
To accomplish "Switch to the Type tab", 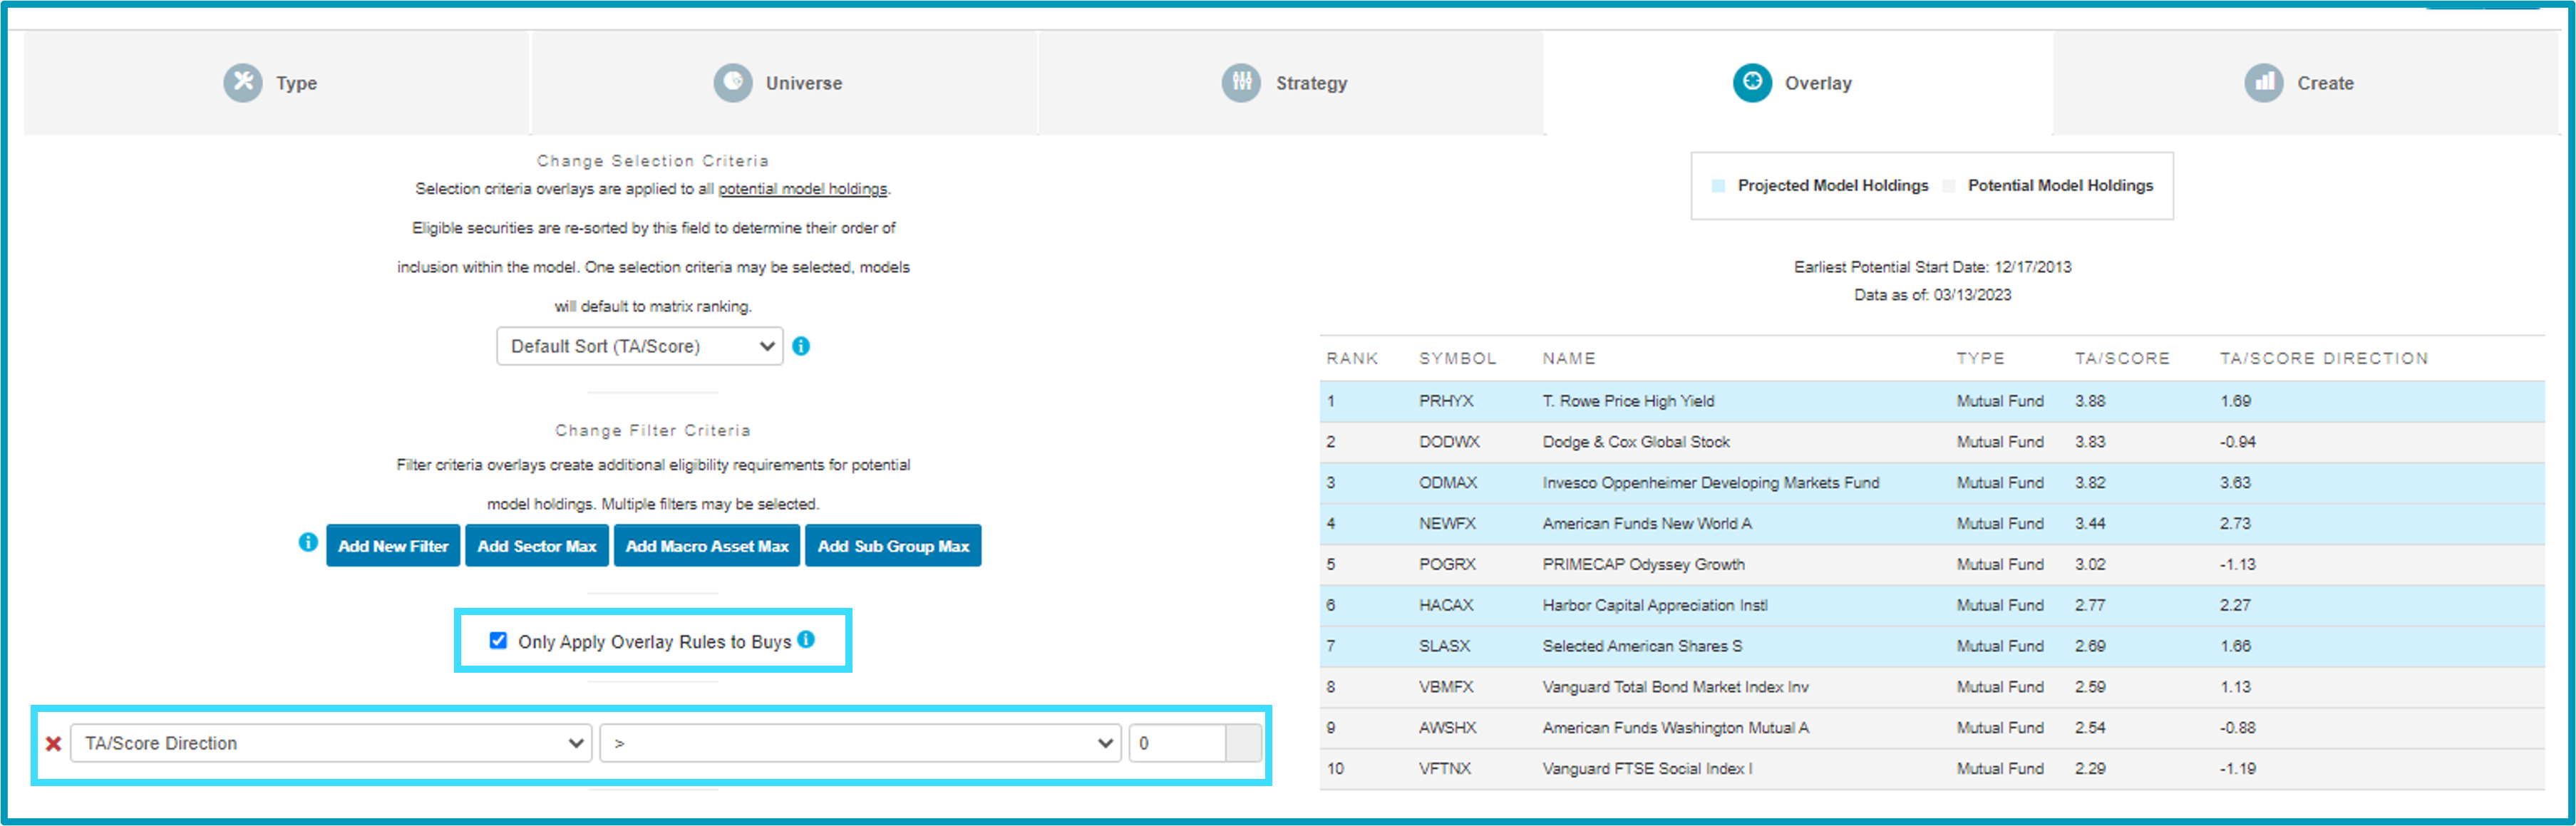I will click(276, 83).
